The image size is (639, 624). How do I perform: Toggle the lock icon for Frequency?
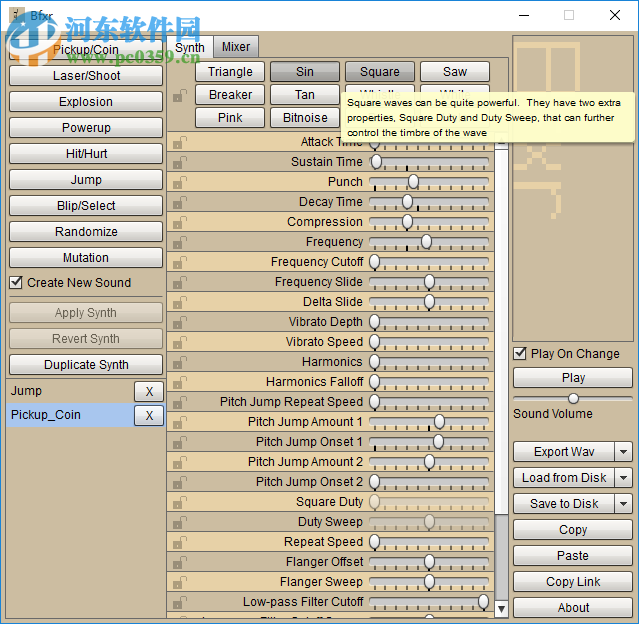click(180, 243)
